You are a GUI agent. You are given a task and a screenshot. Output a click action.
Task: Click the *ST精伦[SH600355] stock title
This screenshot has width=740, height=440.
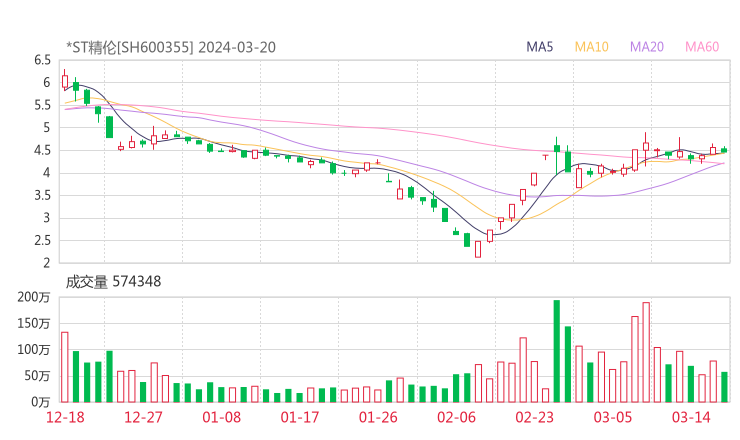pos(129,46)
